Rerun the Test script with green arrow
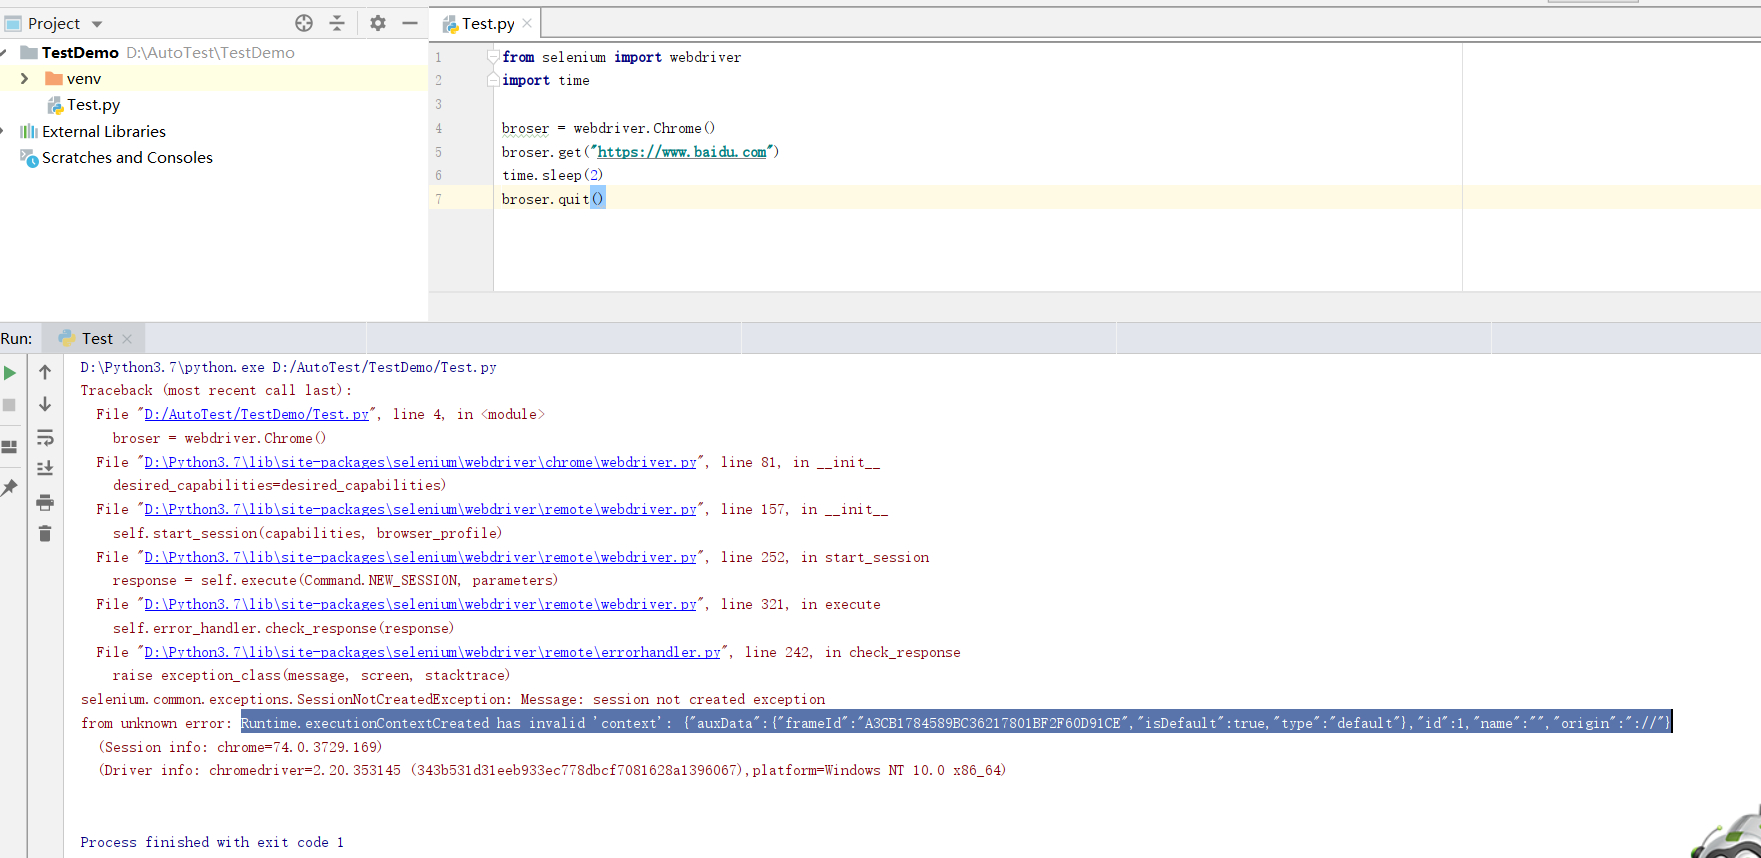 [x=10, y=373]
